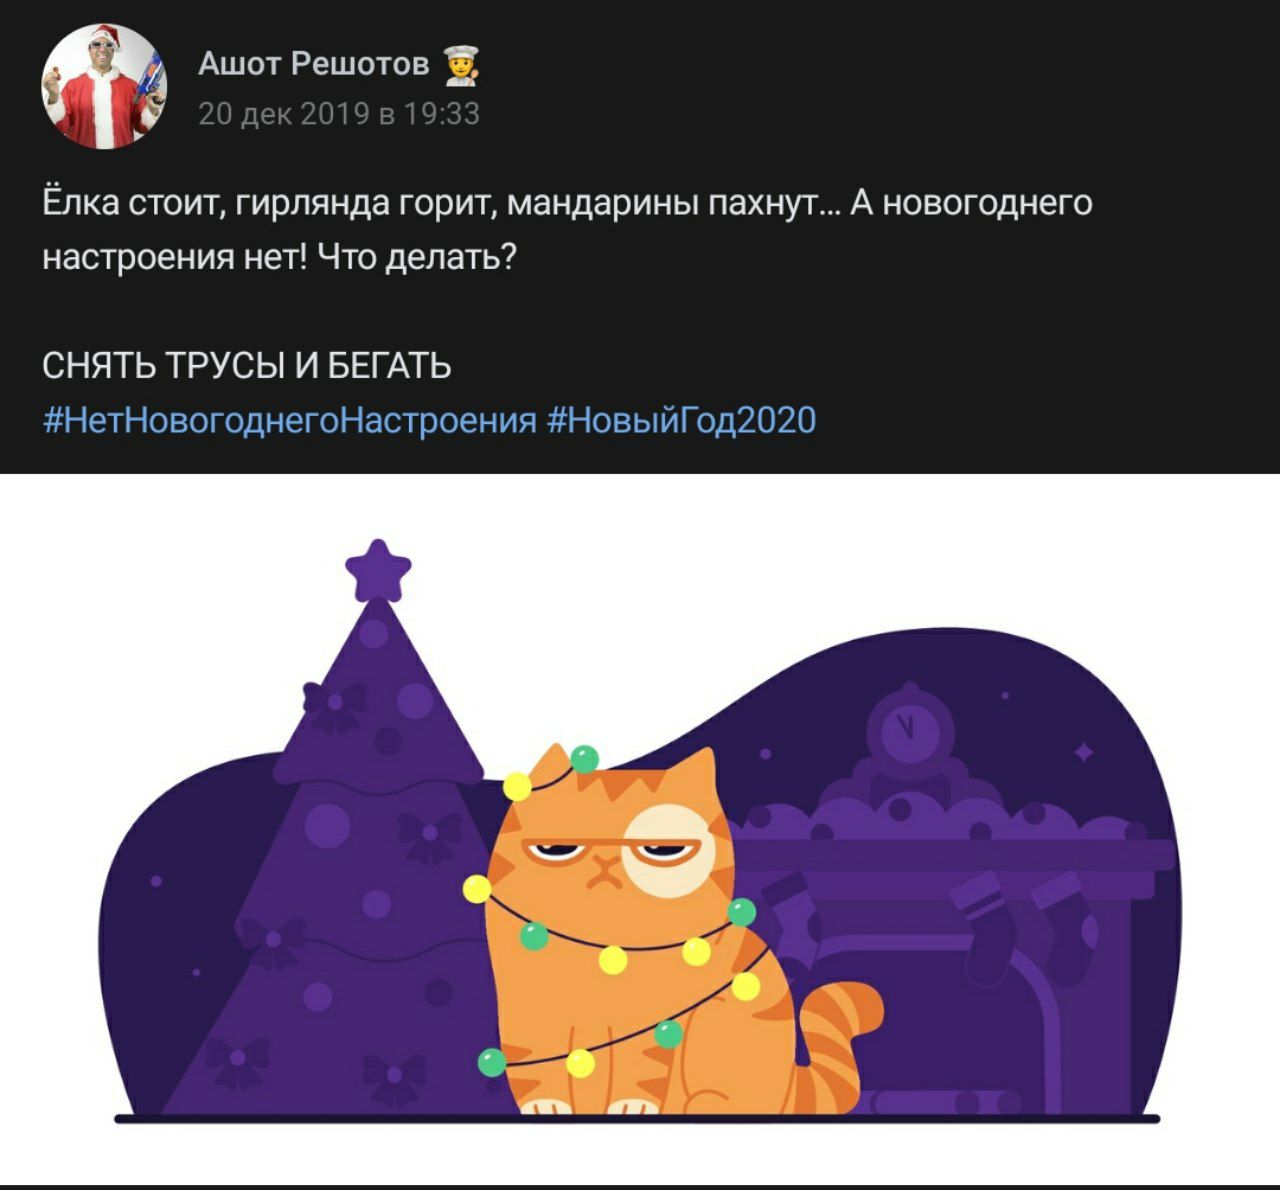Screen dimensions: 1280x1190
Task: Click the clock above the fireplace
Action: tap(908, 725)
